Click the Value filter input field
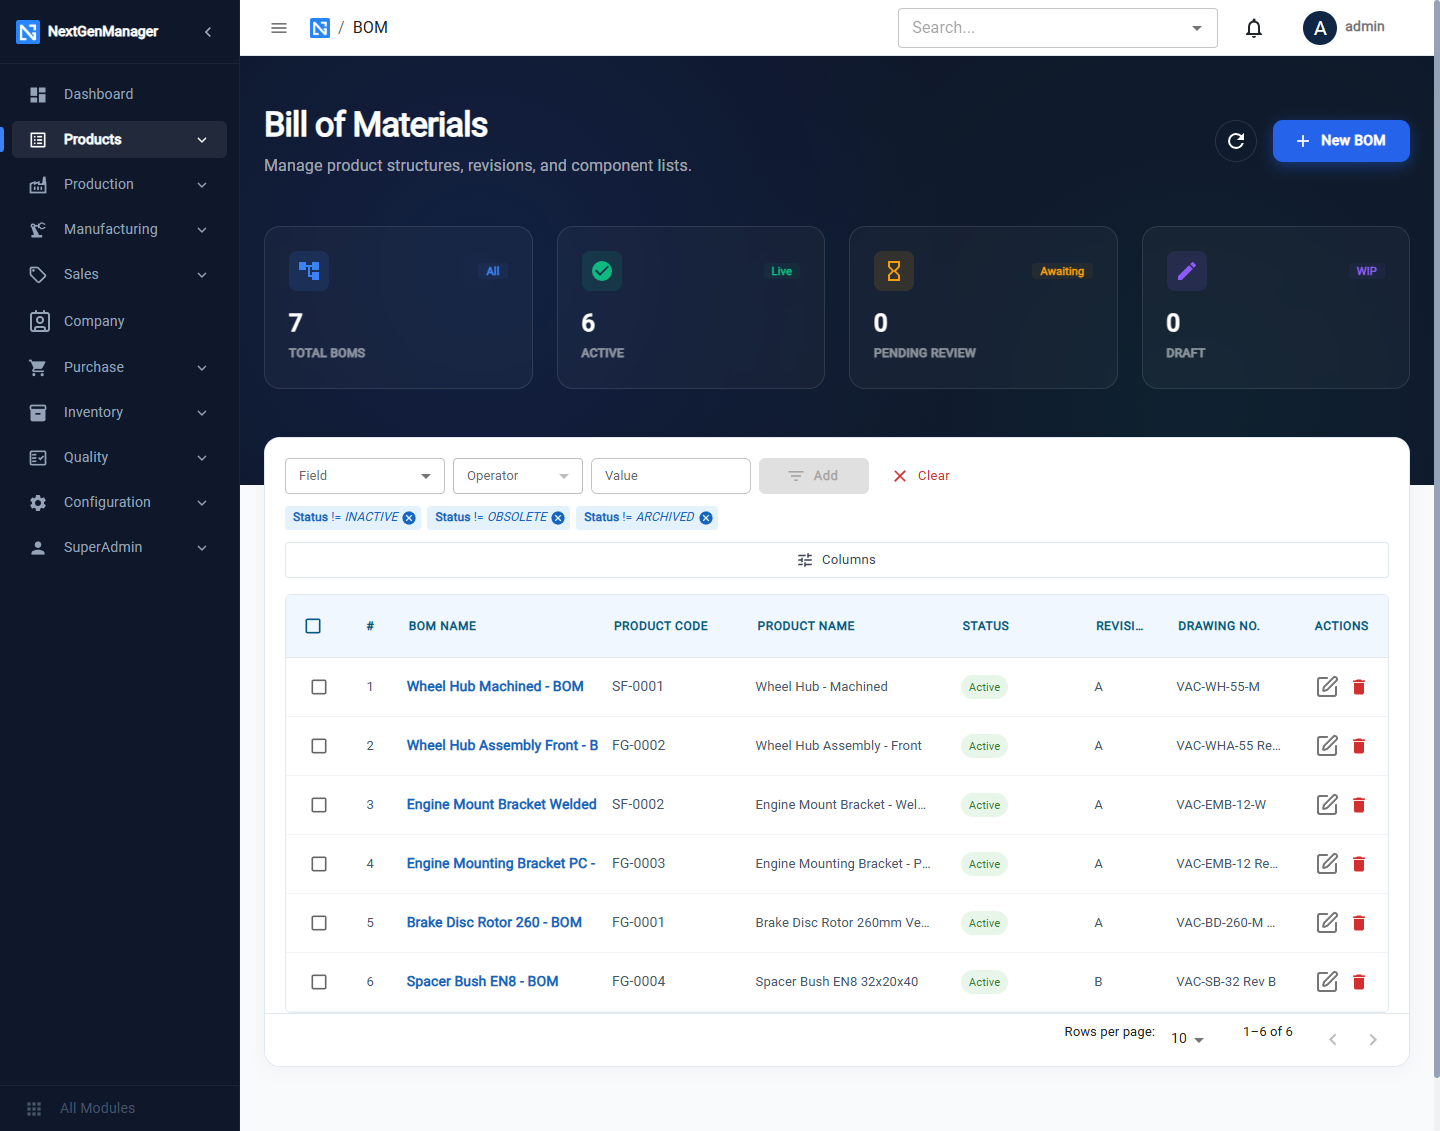The height and width of the screenshot is (1131, 1440). pos(671,476)
